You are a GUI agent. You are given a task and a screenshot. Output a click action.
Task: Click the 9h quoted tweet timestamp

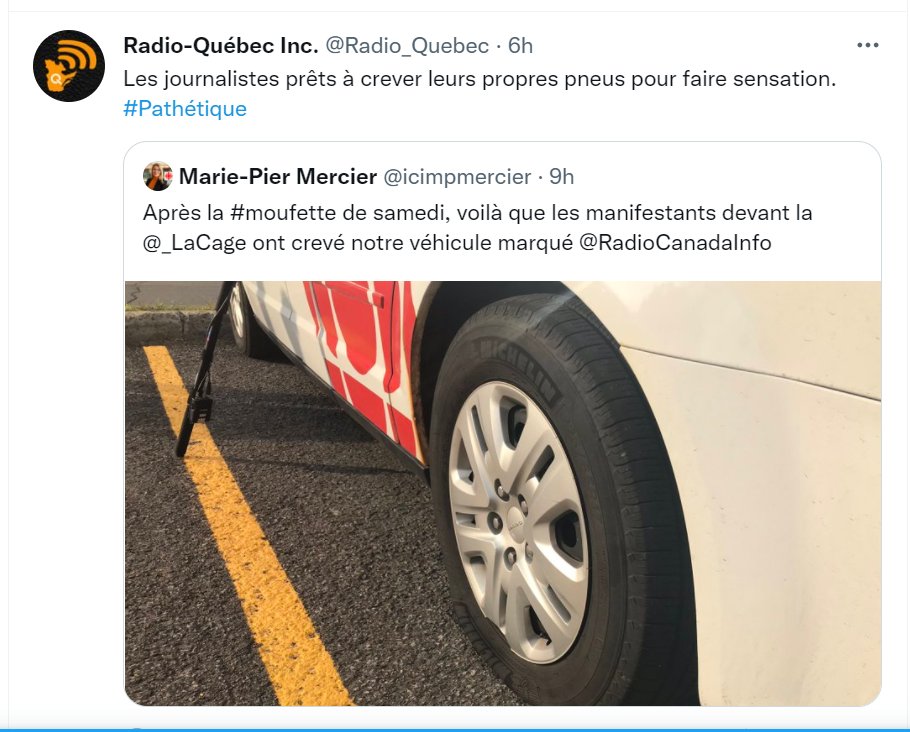[562, 176]
